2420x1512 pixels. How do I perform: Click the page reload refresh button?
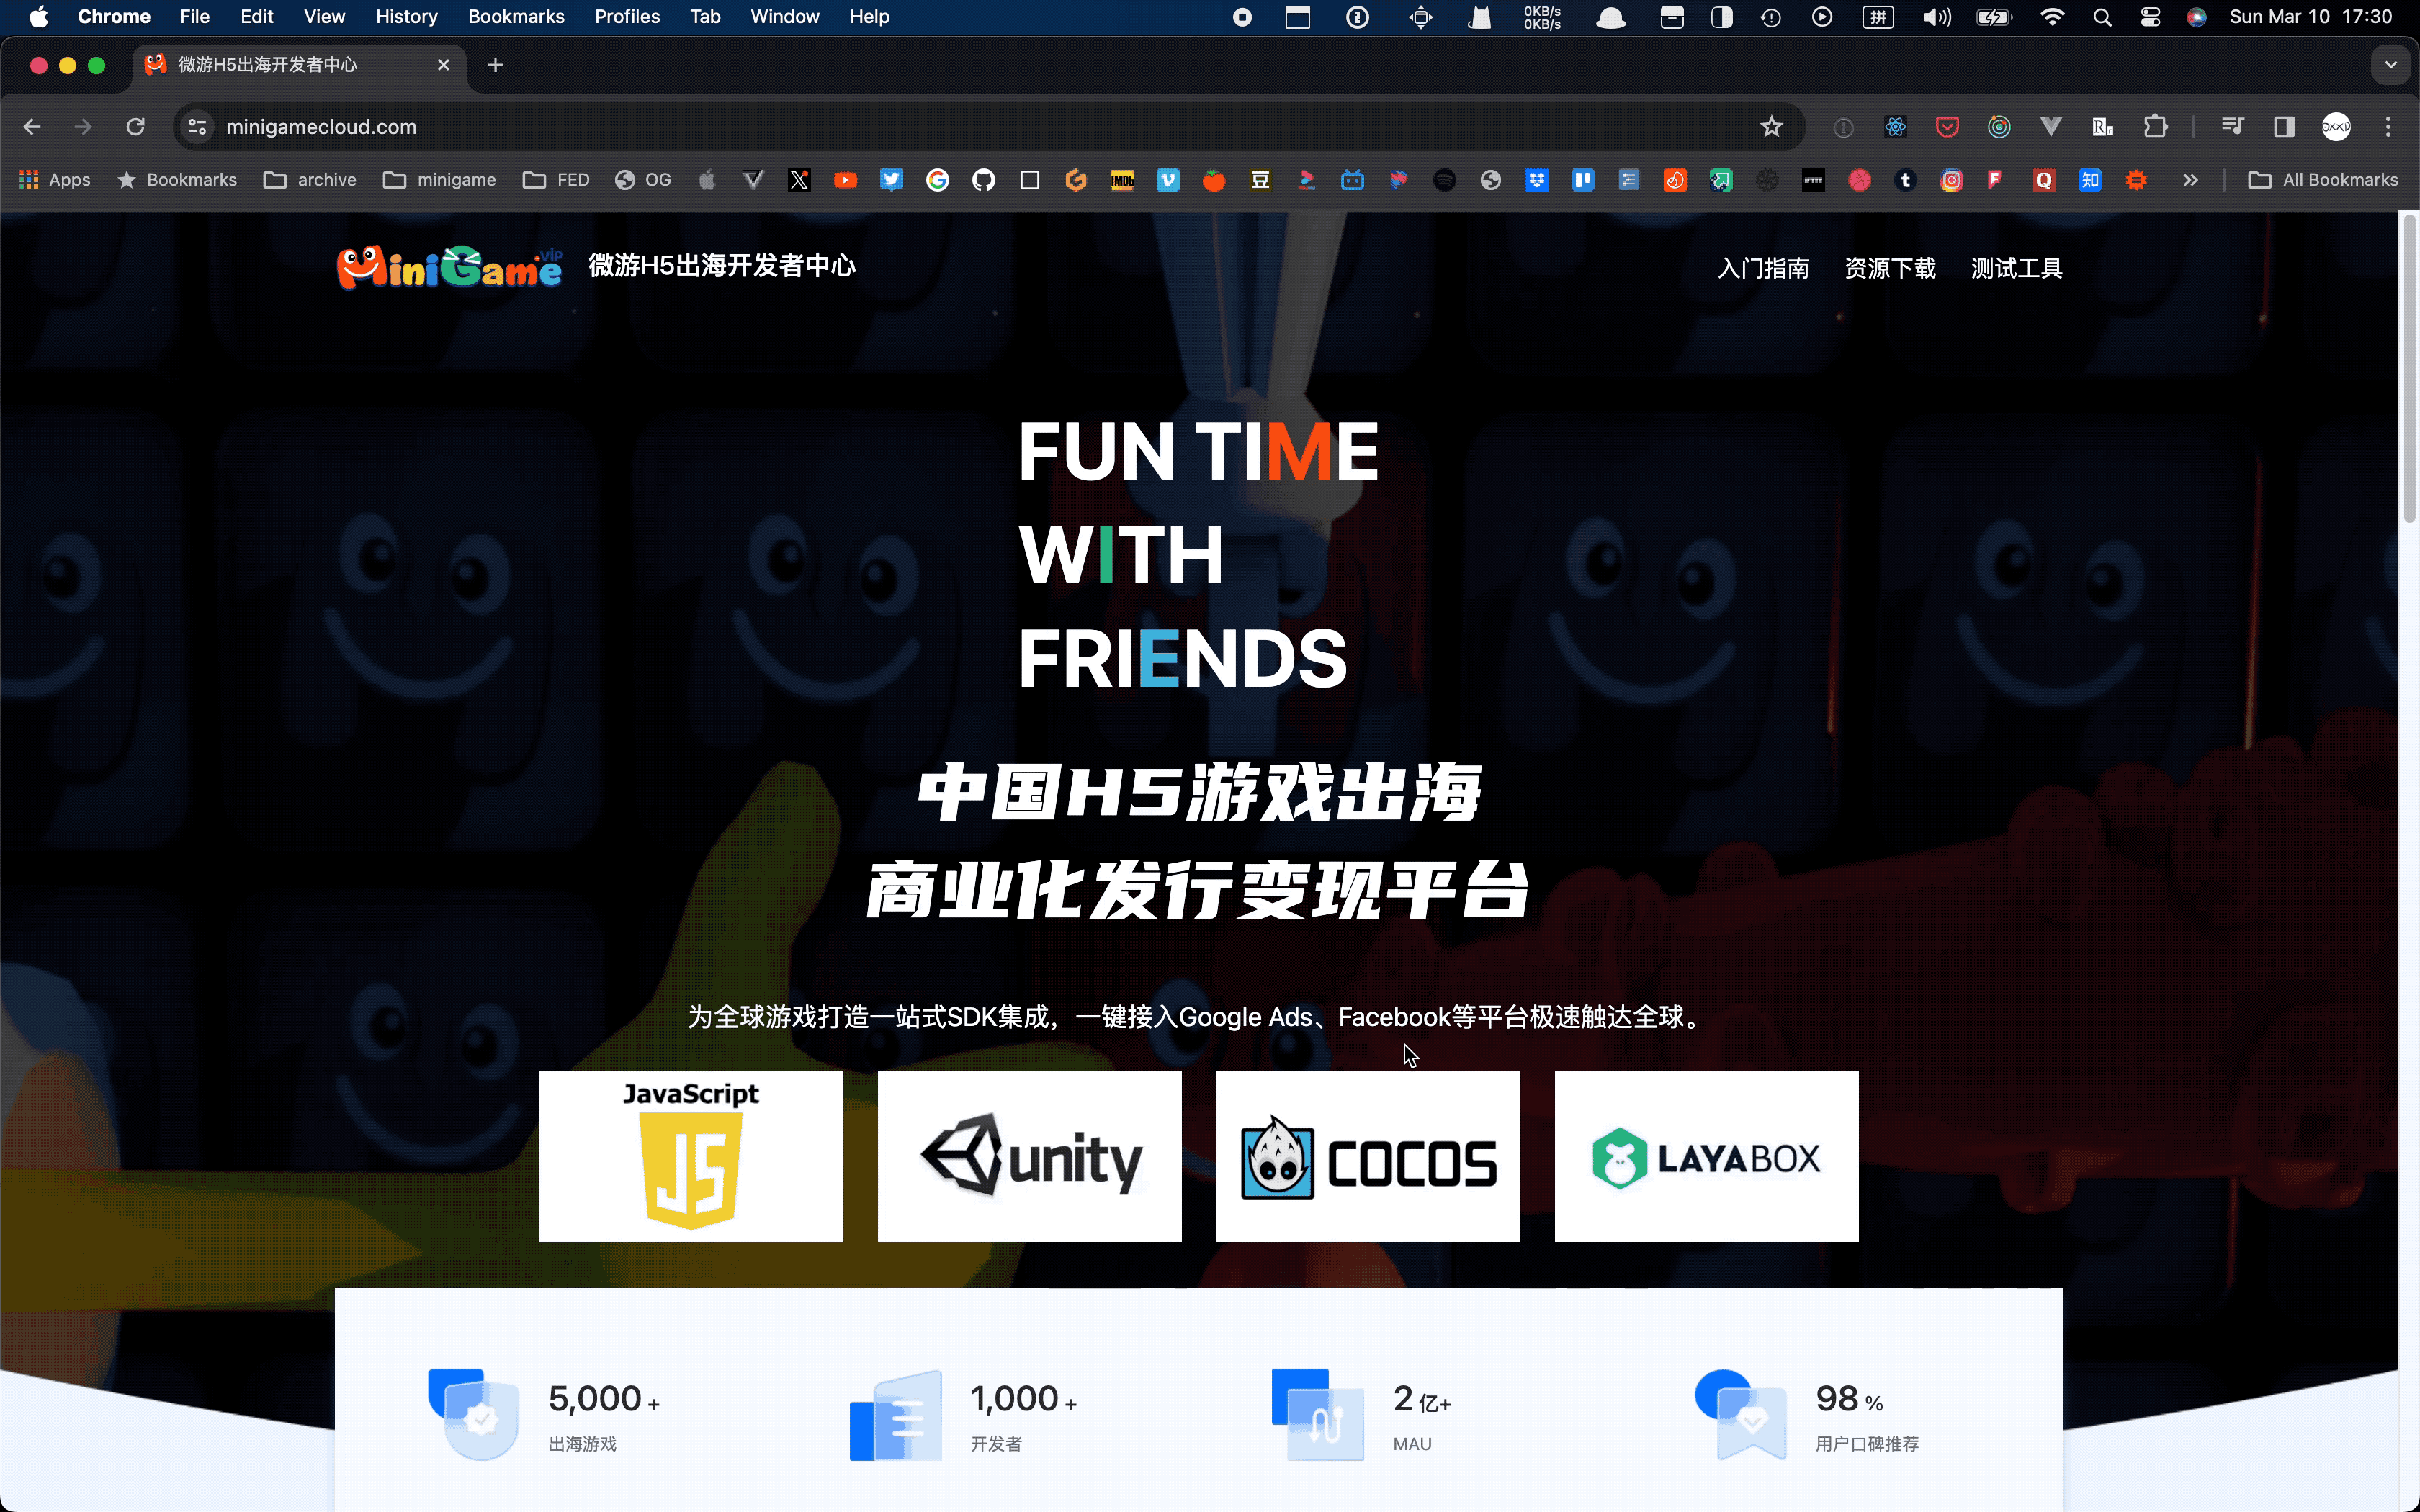pyautogui.click(x=136, y=125)
